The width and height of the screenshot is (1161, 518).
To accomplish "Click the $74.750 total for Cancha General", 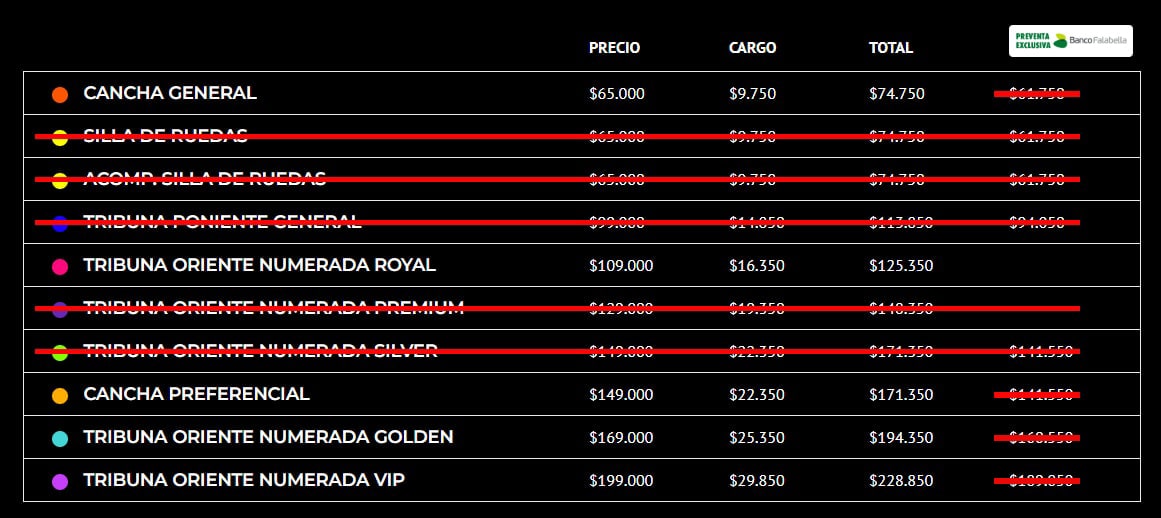I will pos(896,94).
